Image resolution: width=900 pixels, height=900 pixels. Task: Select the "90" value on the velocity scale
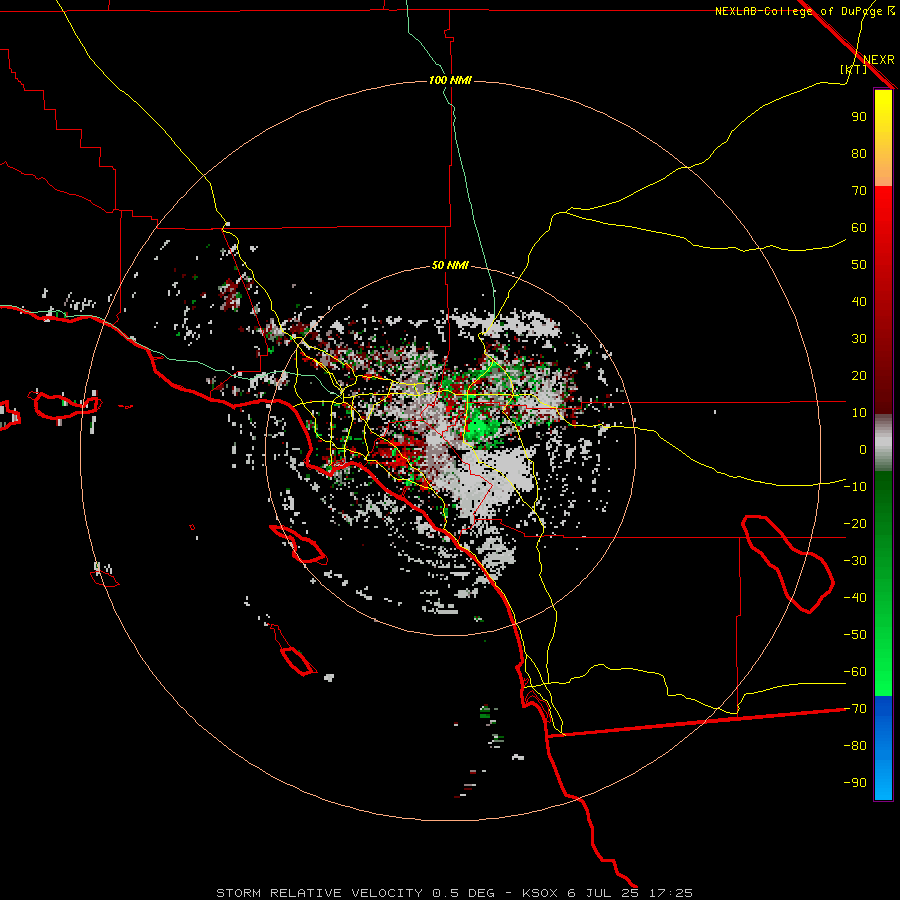click(x=859, y=117)
